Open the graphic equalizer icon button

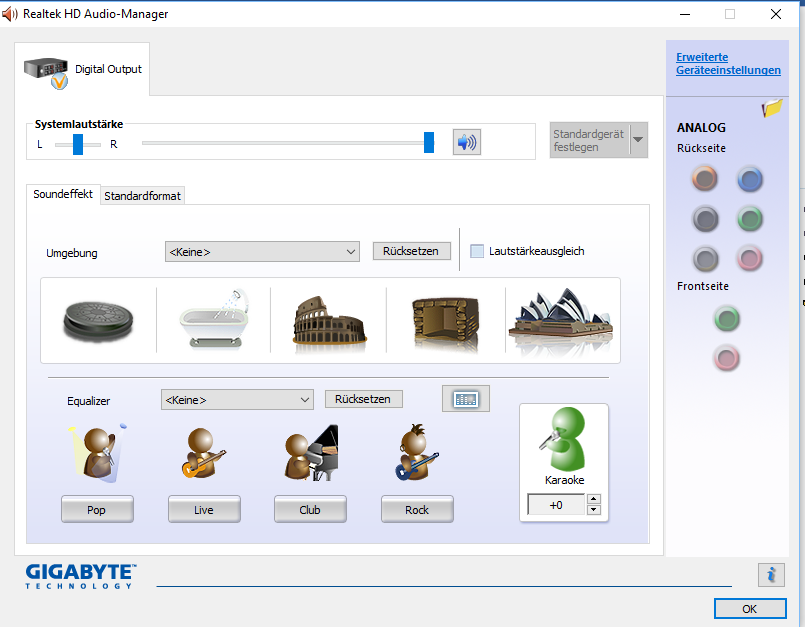466,399
